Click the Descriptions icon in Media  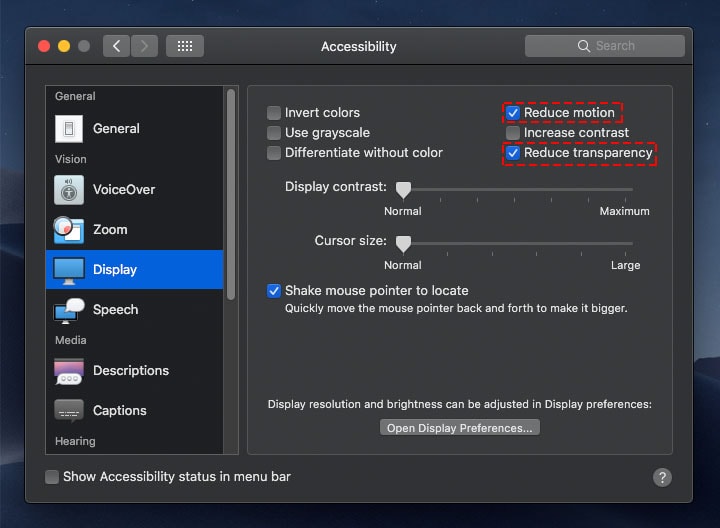[x=69, y=370]
